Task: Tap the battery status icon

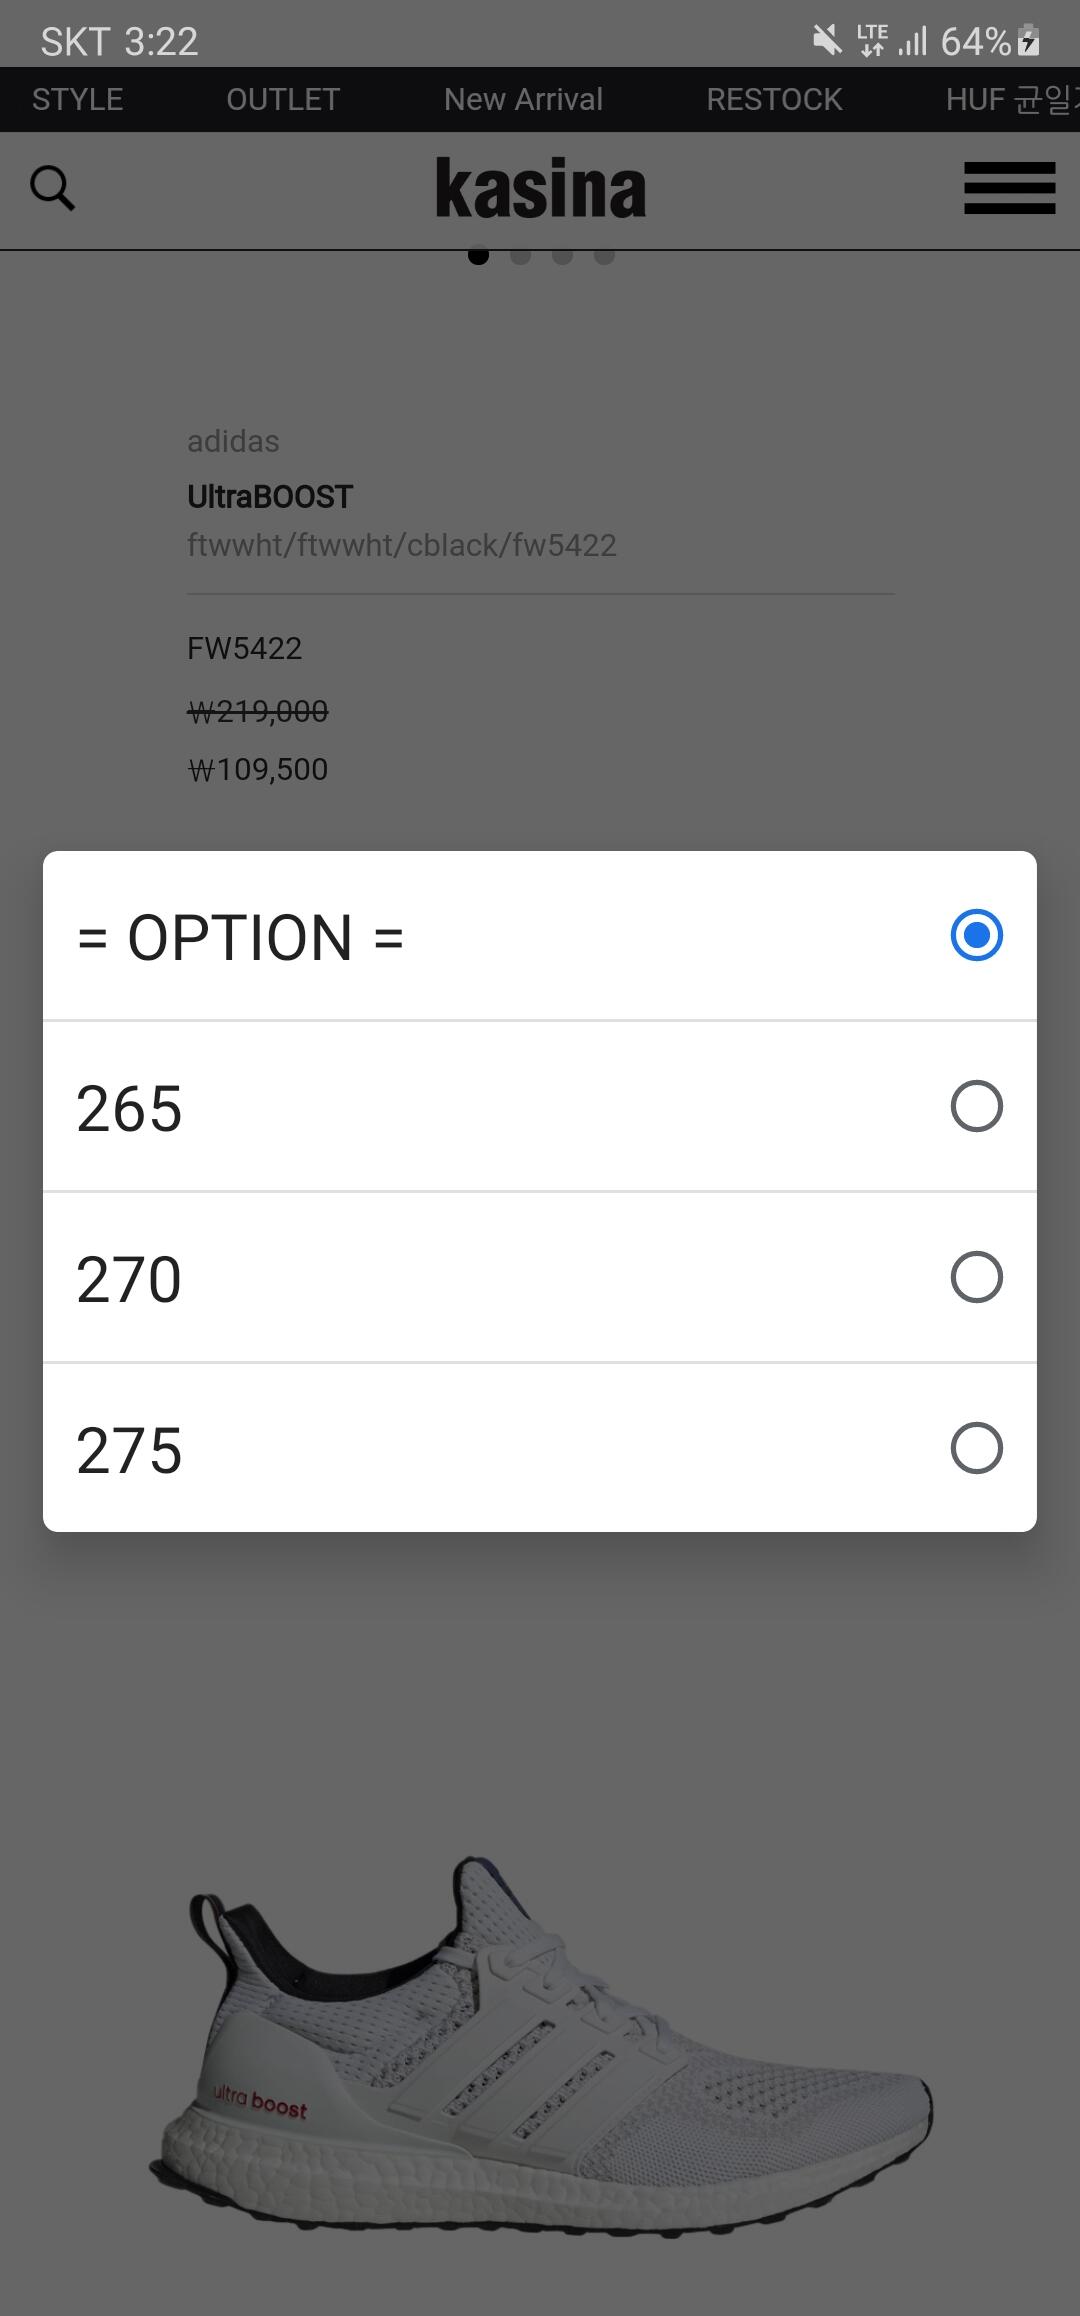Action: click(x=1028, y=41)
